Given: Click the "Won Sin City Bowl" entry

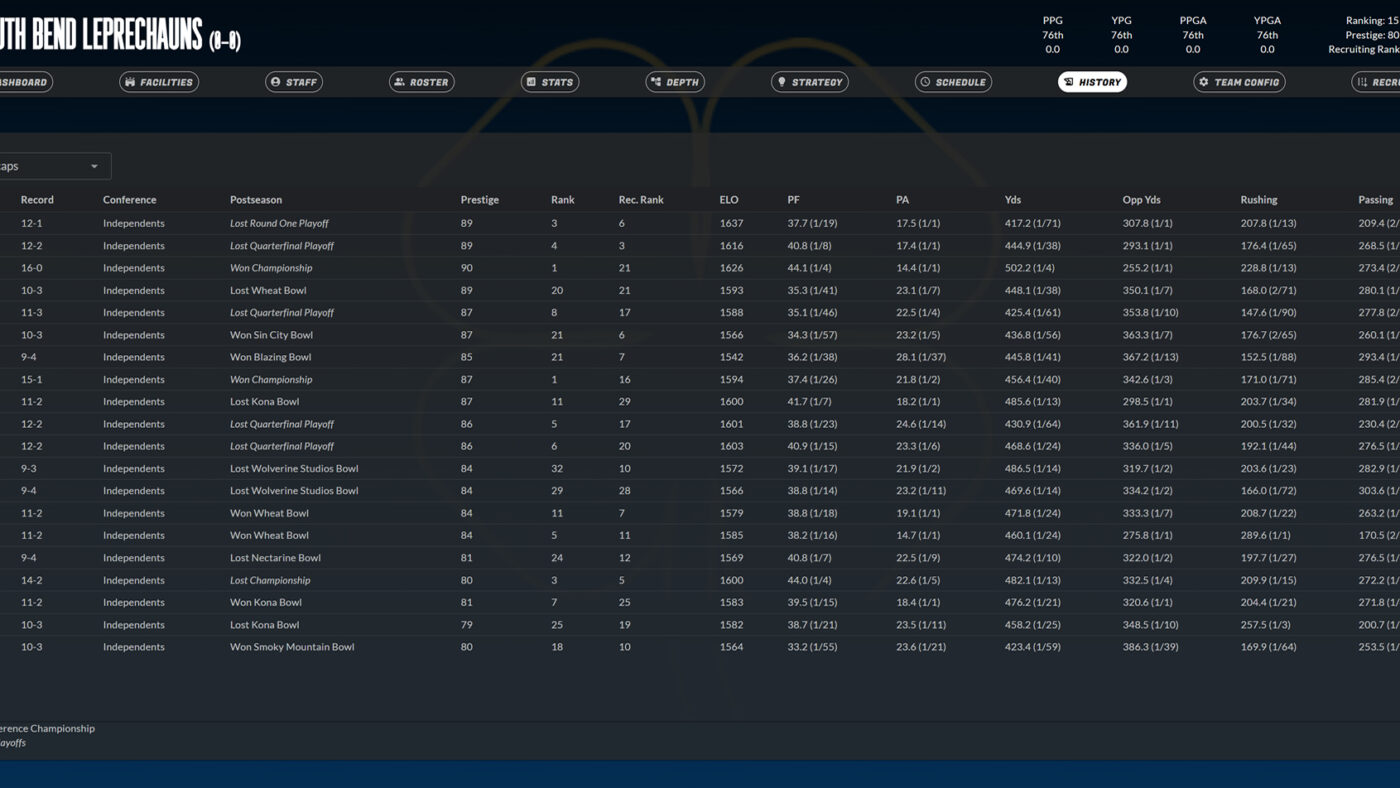Looking at the screenshot, I should (x=271, y=335).
